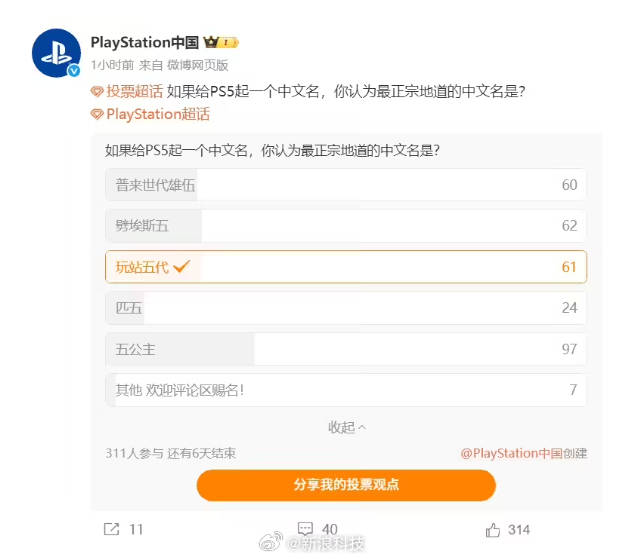Choose the checked 玩站五代 option

tap(346, 267)
